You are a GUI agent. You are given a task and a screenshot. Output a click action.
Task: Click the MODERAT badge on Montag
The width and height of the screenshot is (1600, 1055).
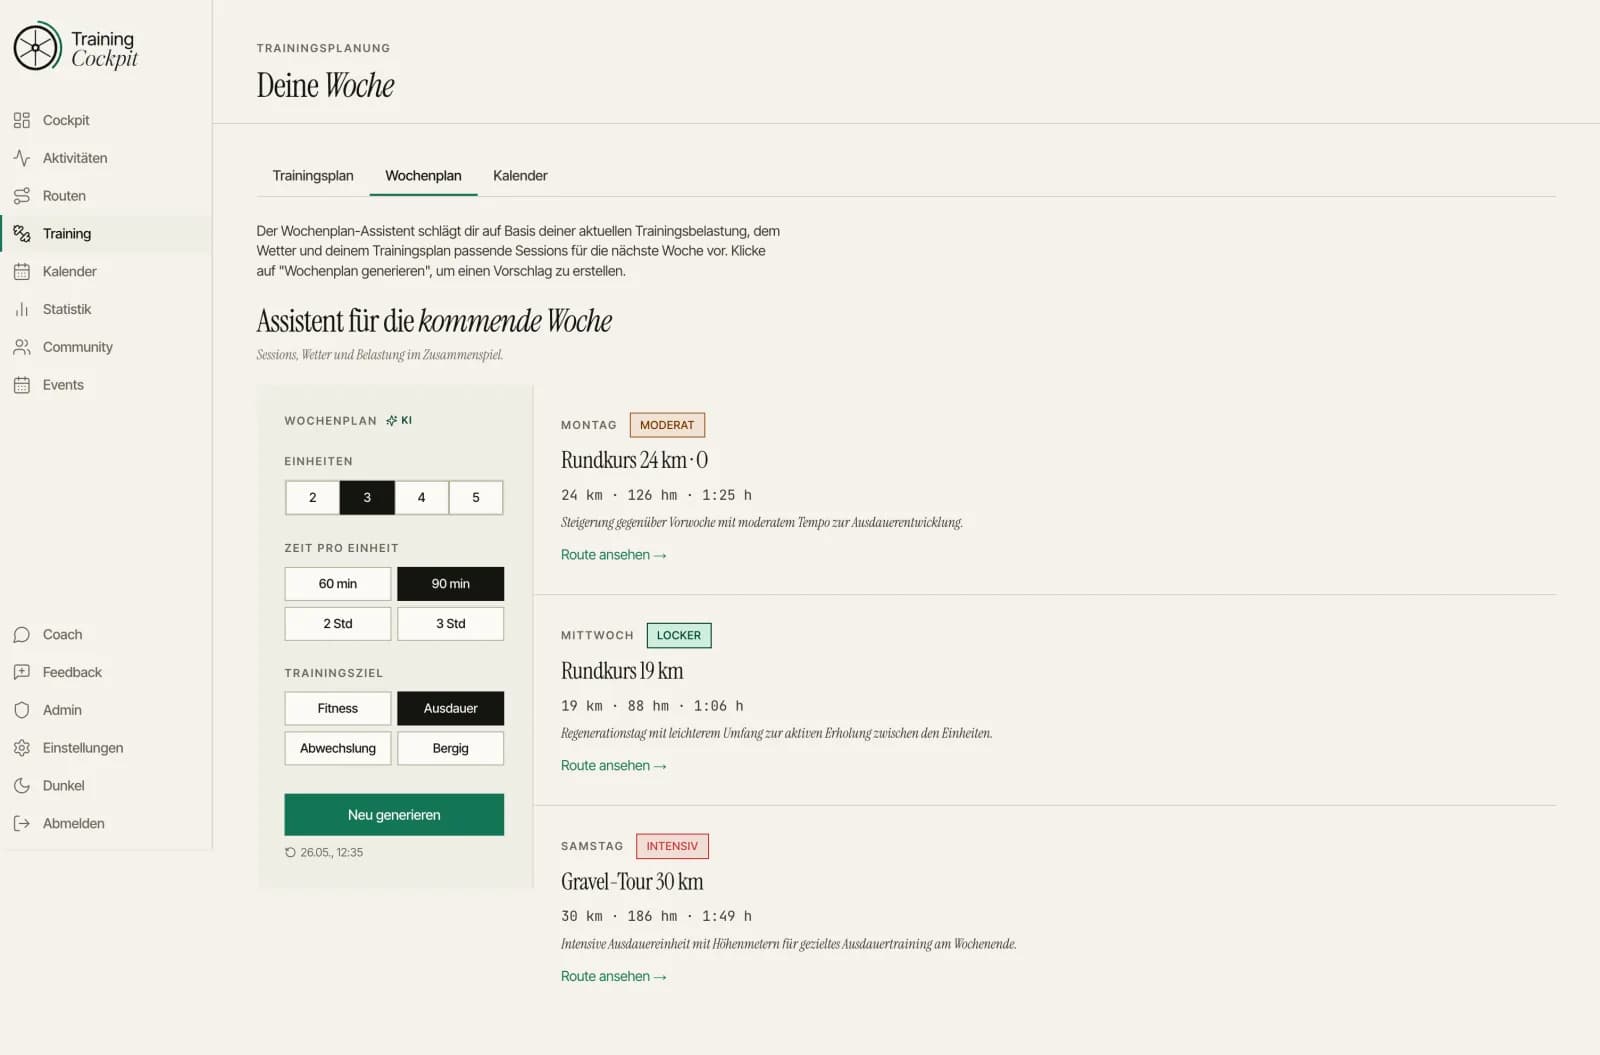(x=667, y=425)
